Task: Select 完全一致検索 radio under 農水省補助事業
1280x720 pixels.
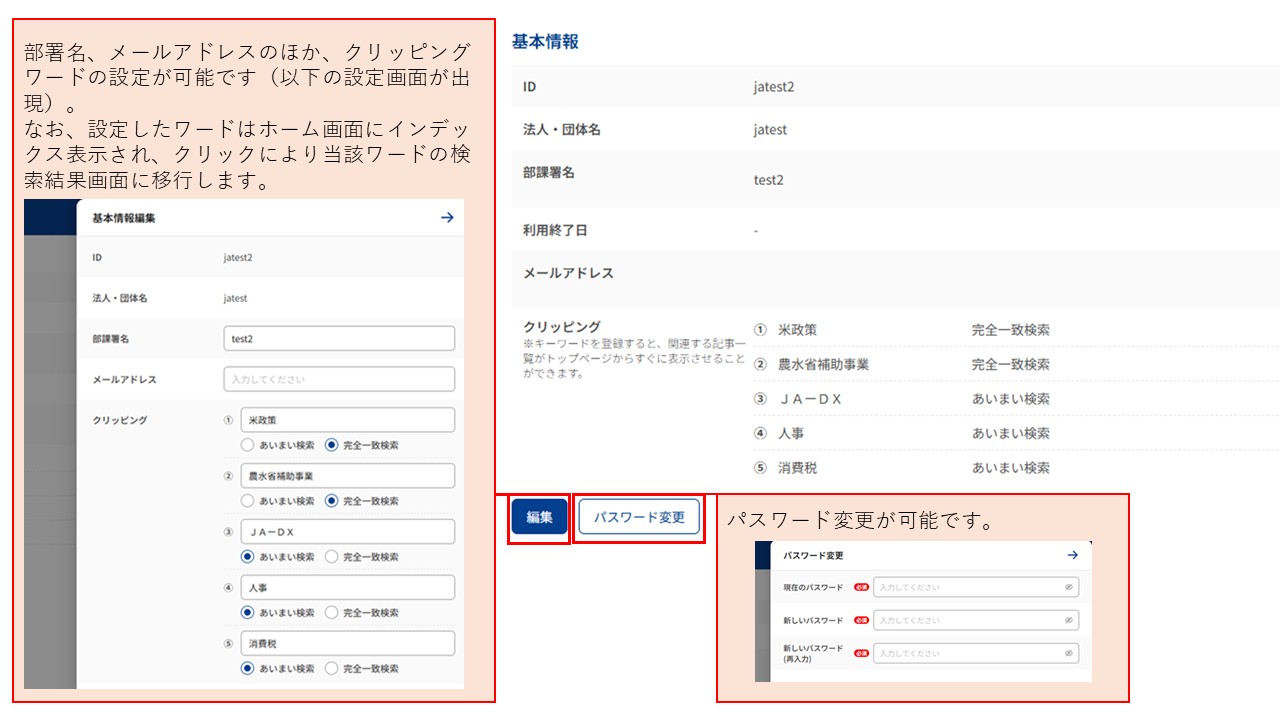Action: click(x=331, y=501)
